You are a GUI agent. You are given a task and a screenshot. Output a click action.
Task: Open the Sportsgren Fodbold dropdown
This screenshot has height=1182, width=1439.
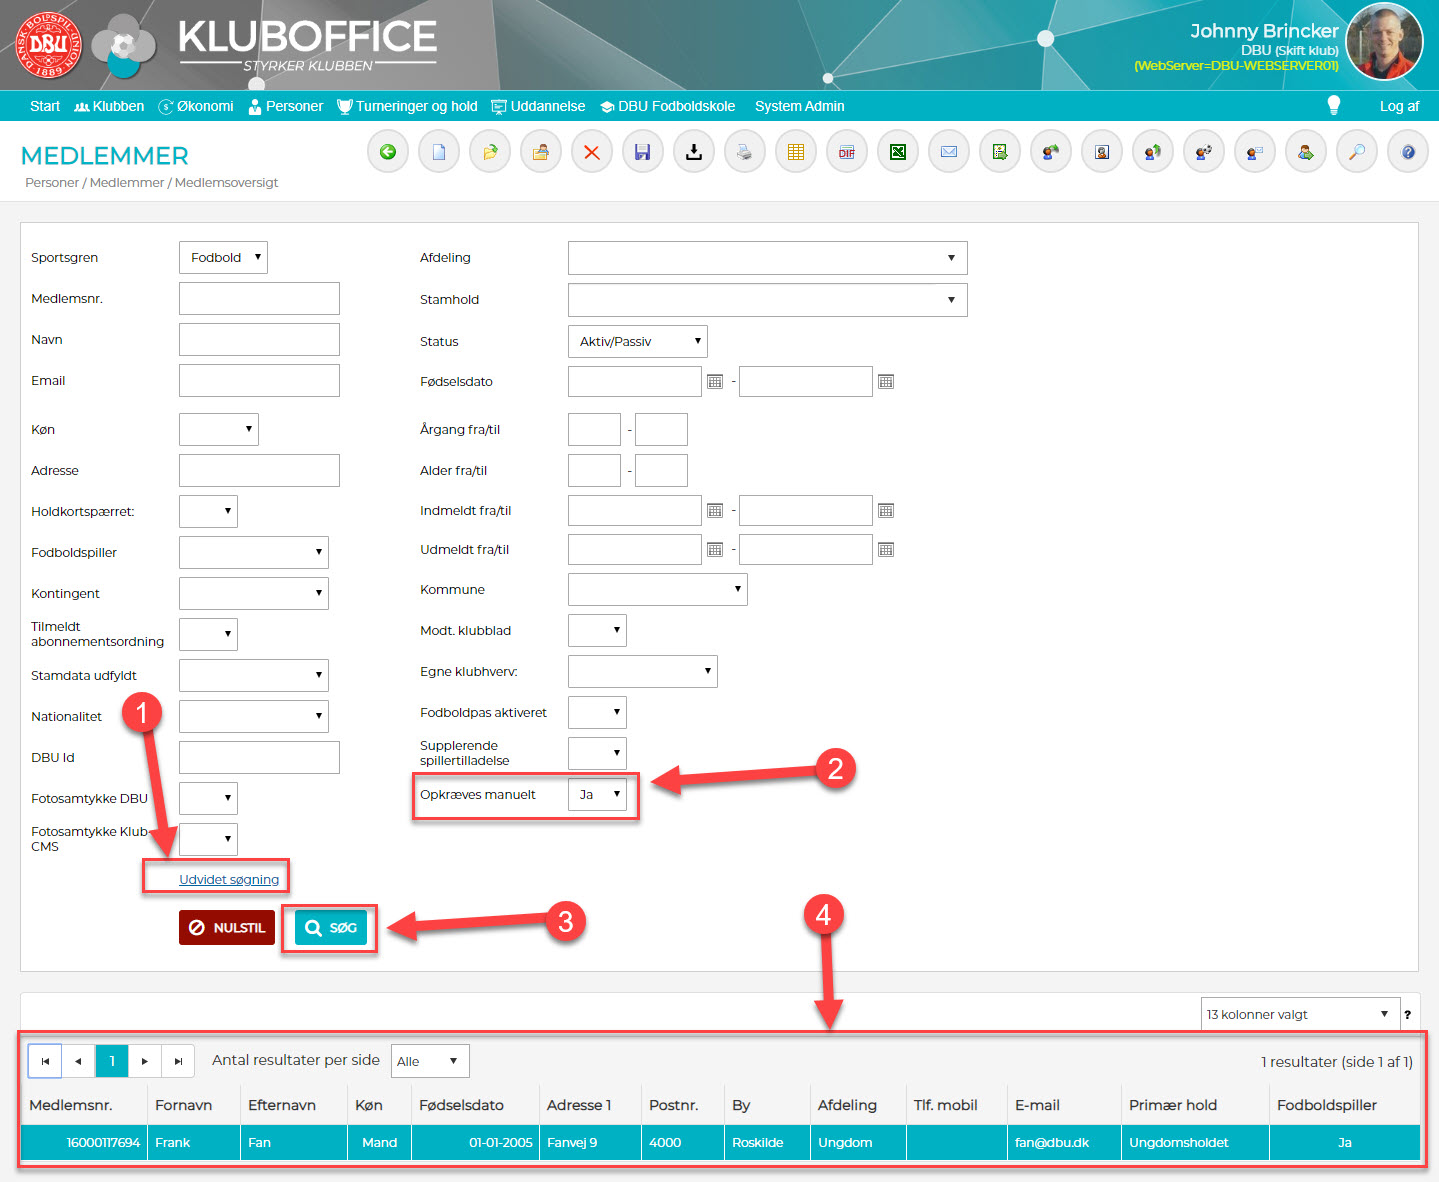223,257
